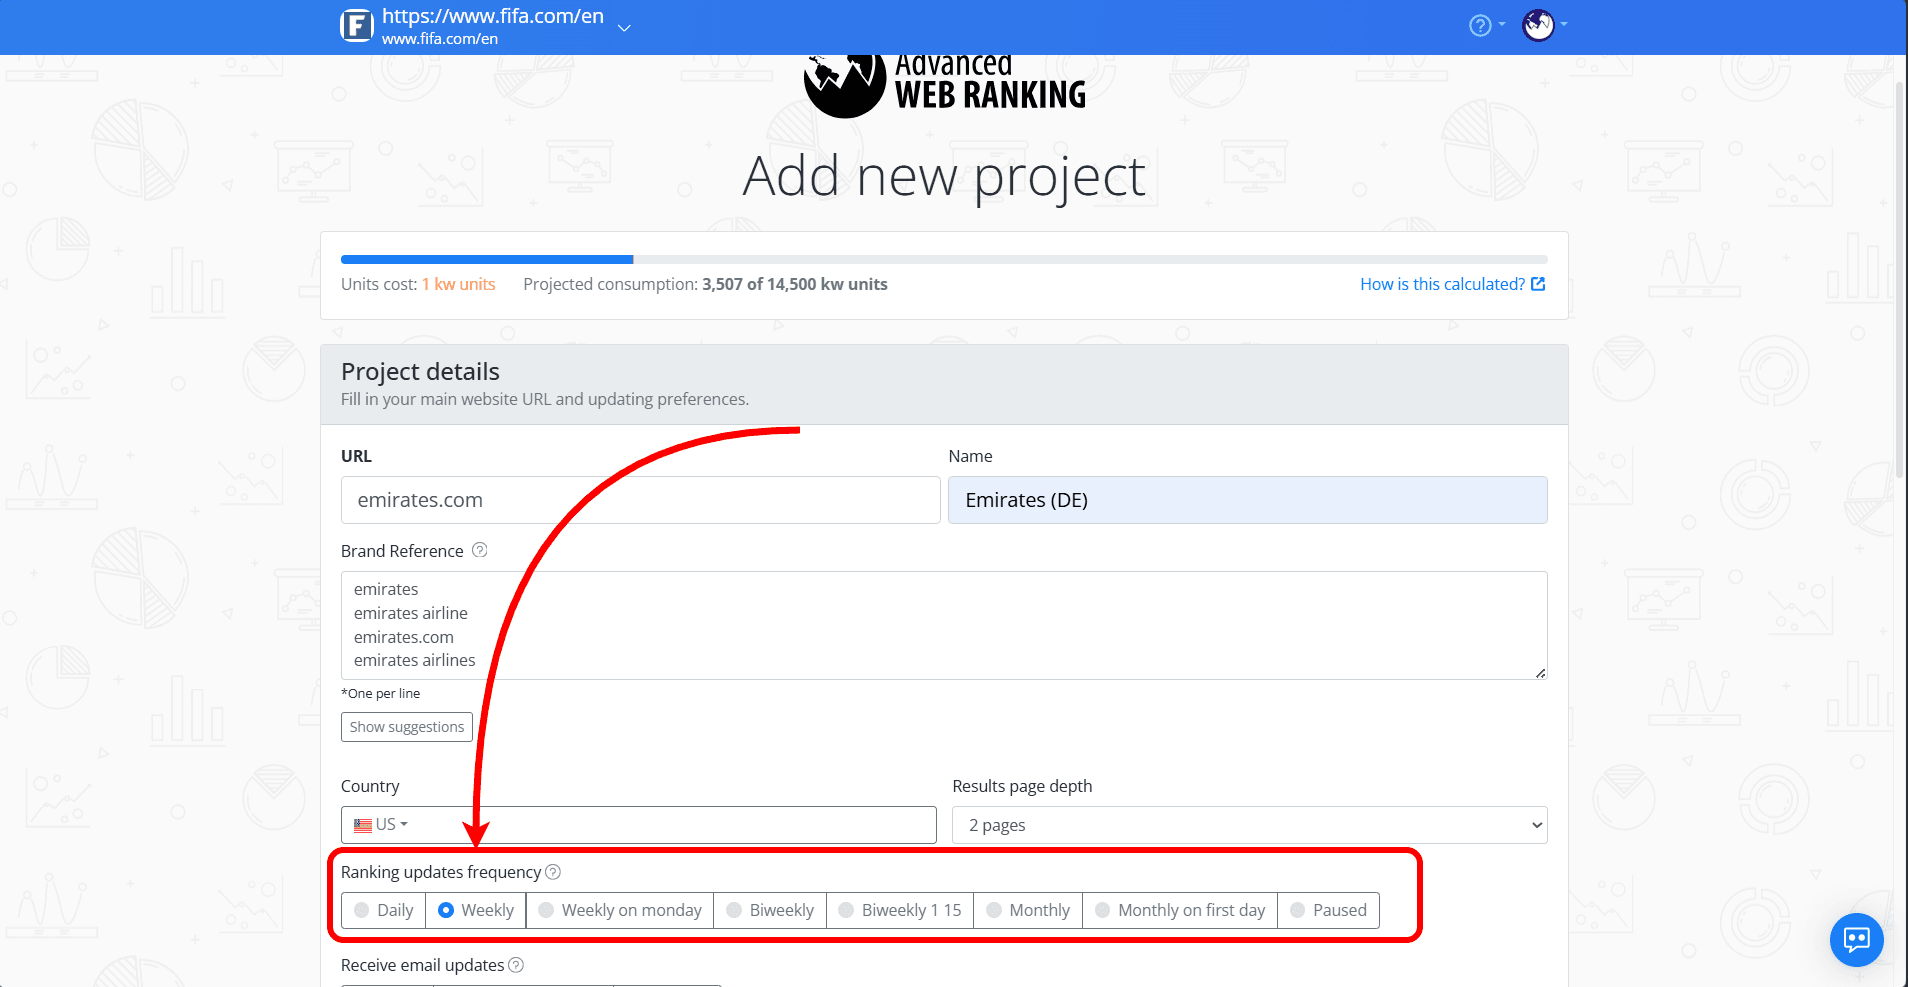
Task: Click the Show suggestions button
Action: click(x=407, y=727)
